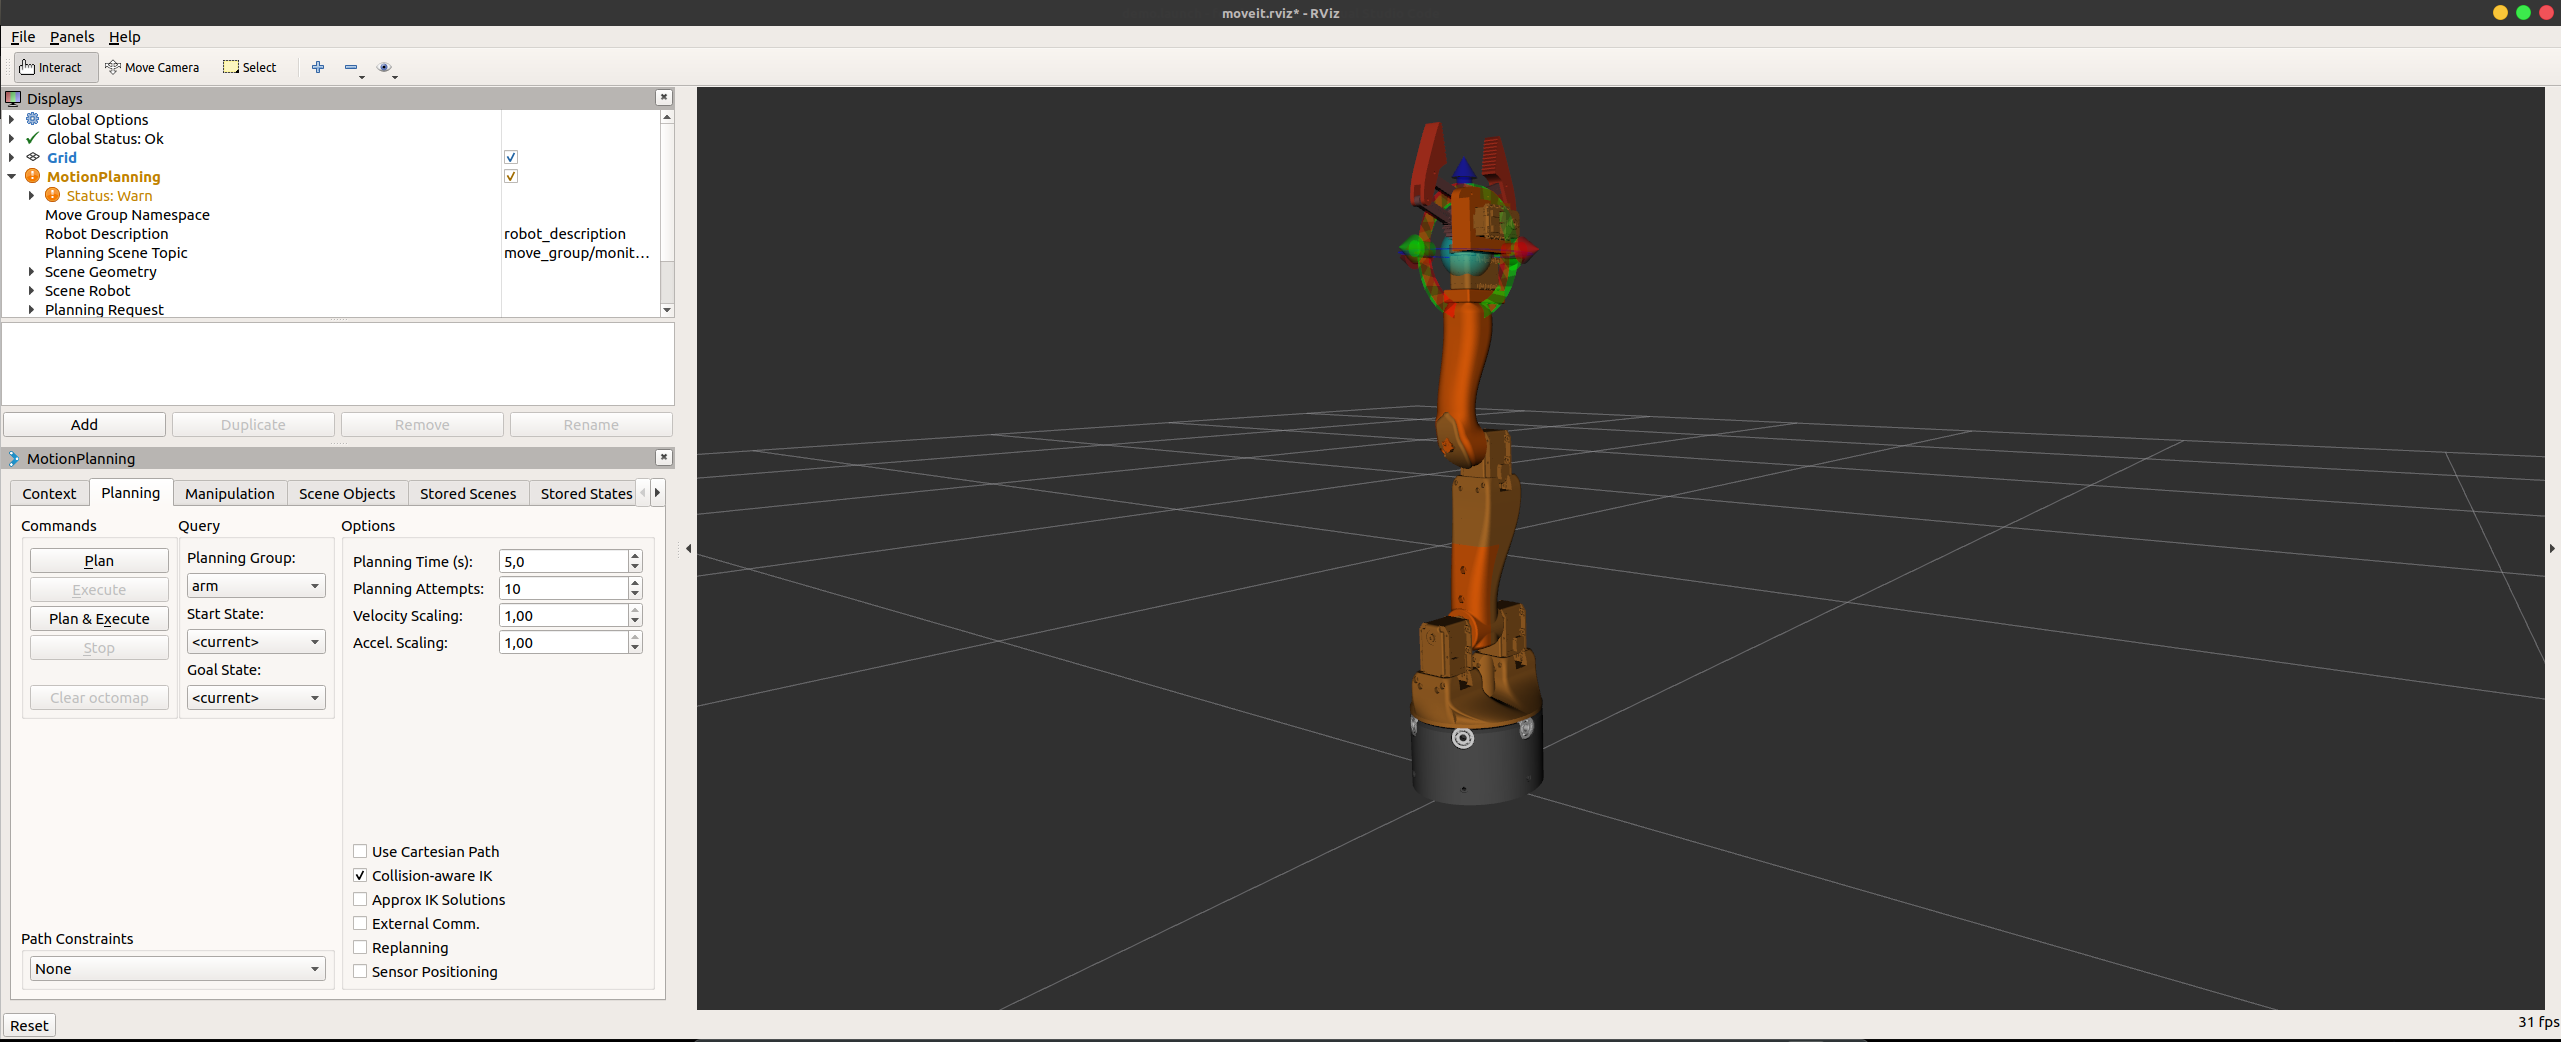Expand Global Status tree item
Image resolution: width=2561 pixels, height=1042 pixels.
(x=12, y=138)
